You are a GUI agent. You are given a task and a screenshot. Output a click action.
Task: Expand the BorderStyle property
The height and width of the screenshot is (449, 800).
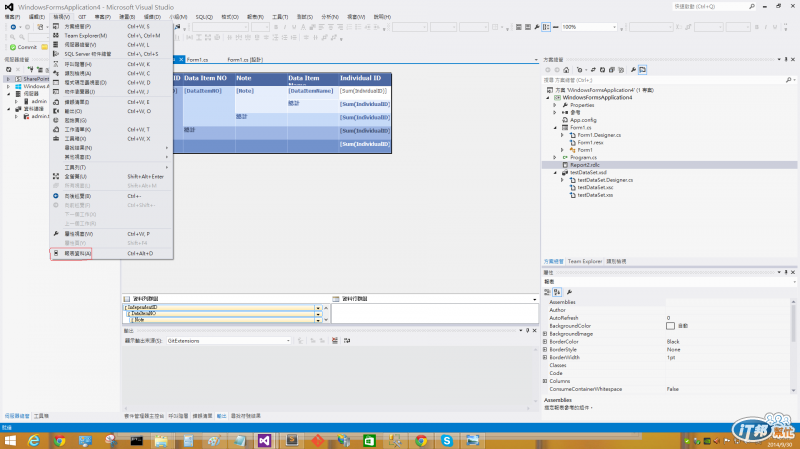545,350
